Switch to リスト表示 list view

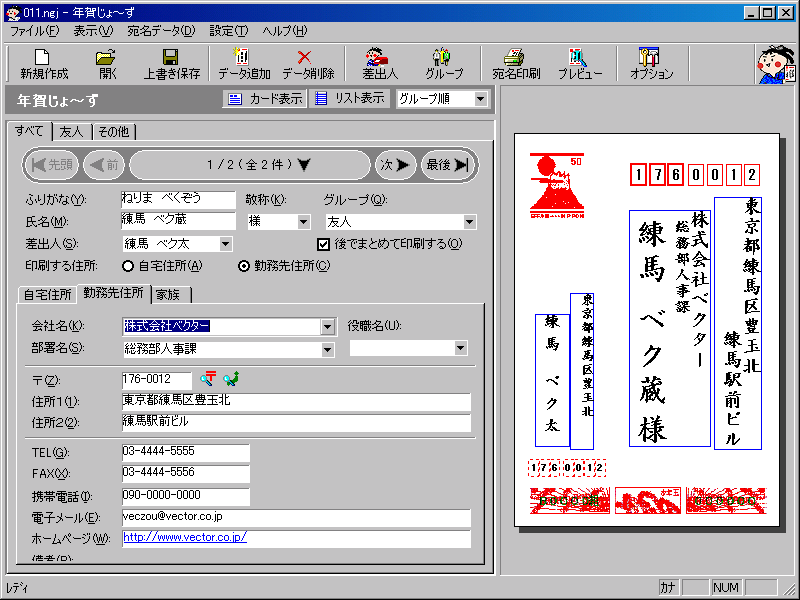click(349, 98)
